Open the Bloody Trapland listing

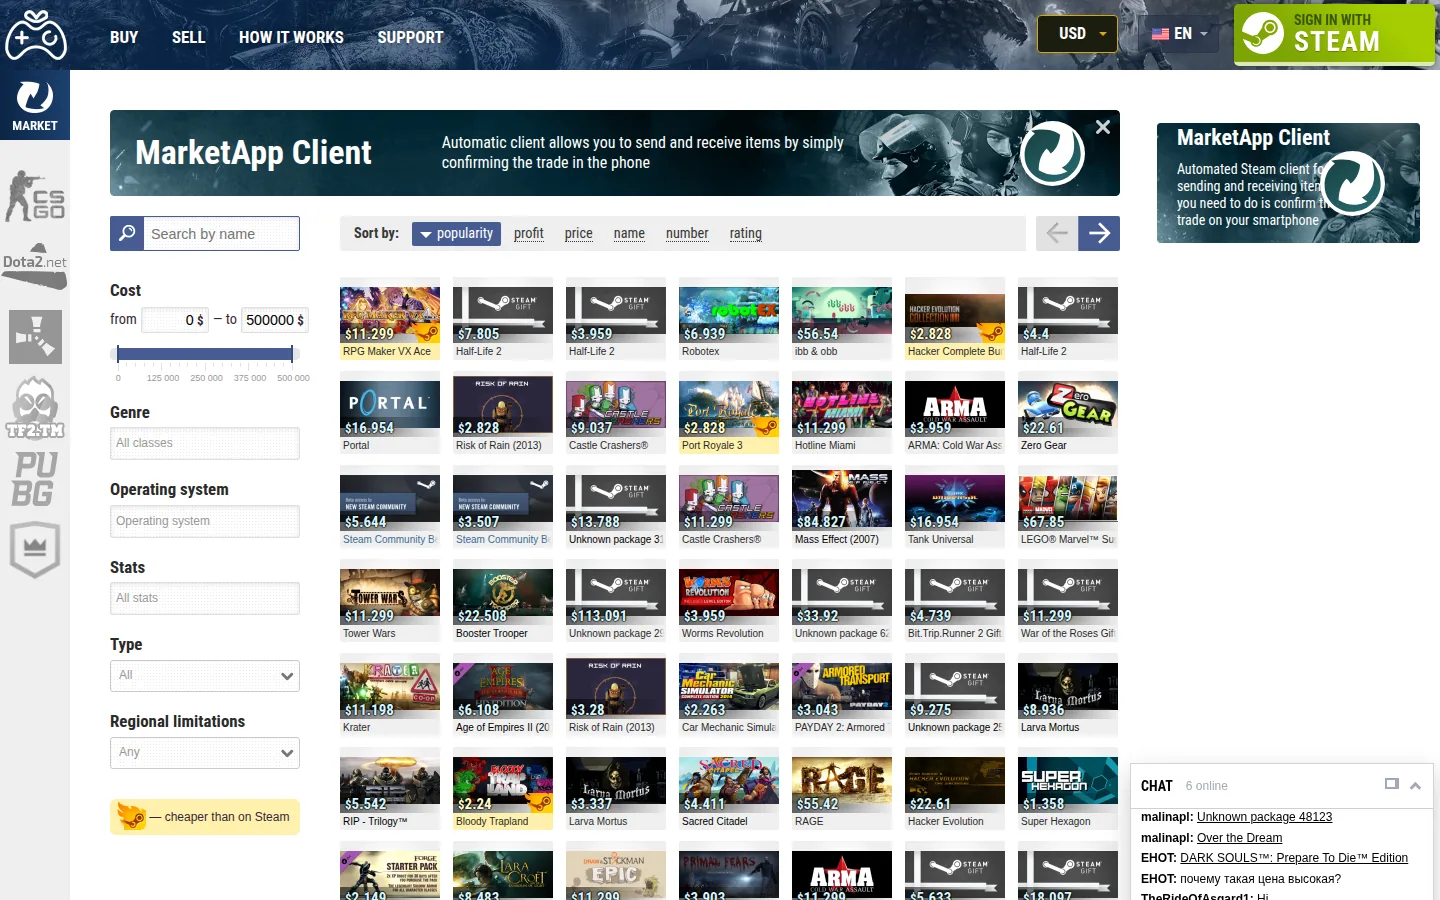[503, 789]
